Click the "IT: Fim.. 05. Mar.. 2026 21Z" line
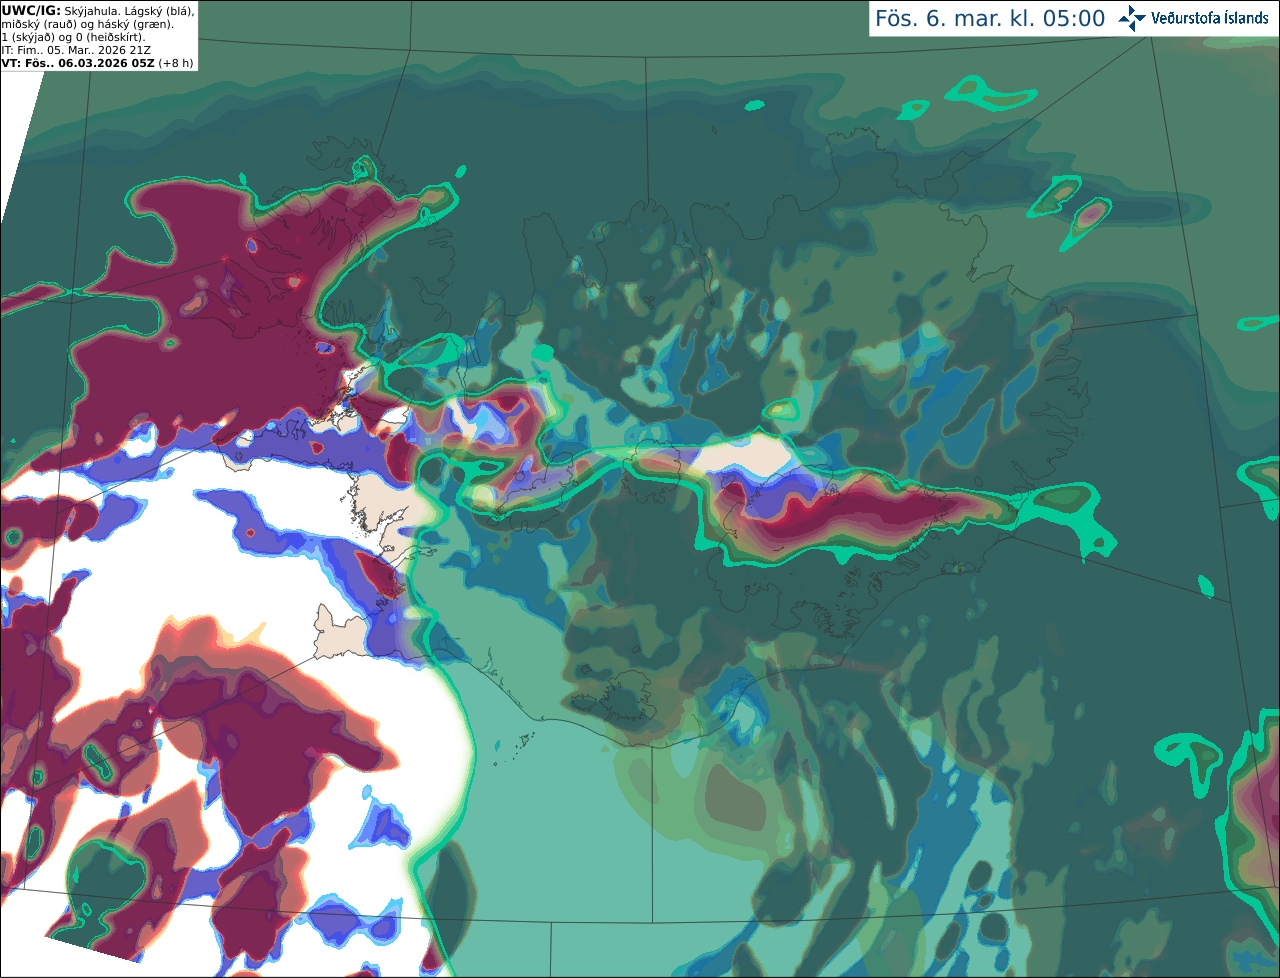The width and height of the screenshot is (1280, 978). pos(76,50)
